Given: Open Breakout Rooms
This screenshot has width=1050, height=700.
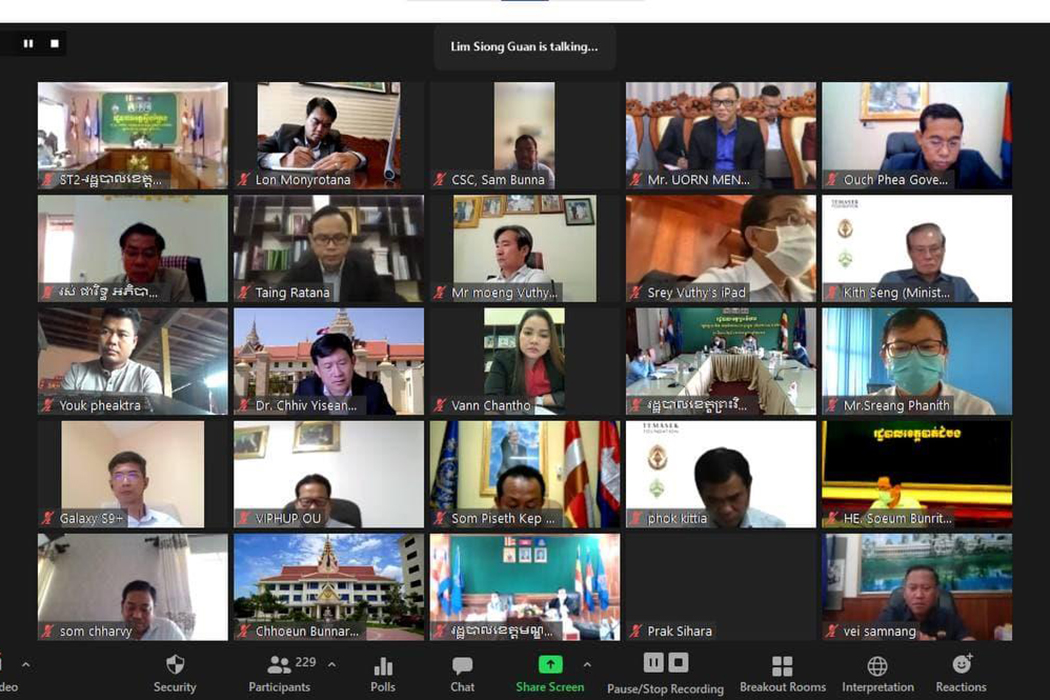Looking at the screenshot, I should coord(782,673).
